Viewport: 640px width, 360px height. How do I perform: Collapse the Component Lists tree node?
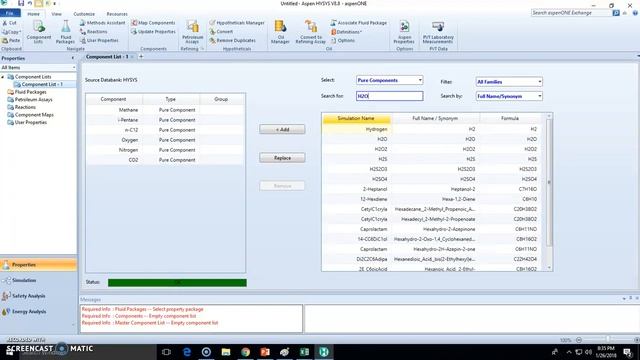coord(3,77)
